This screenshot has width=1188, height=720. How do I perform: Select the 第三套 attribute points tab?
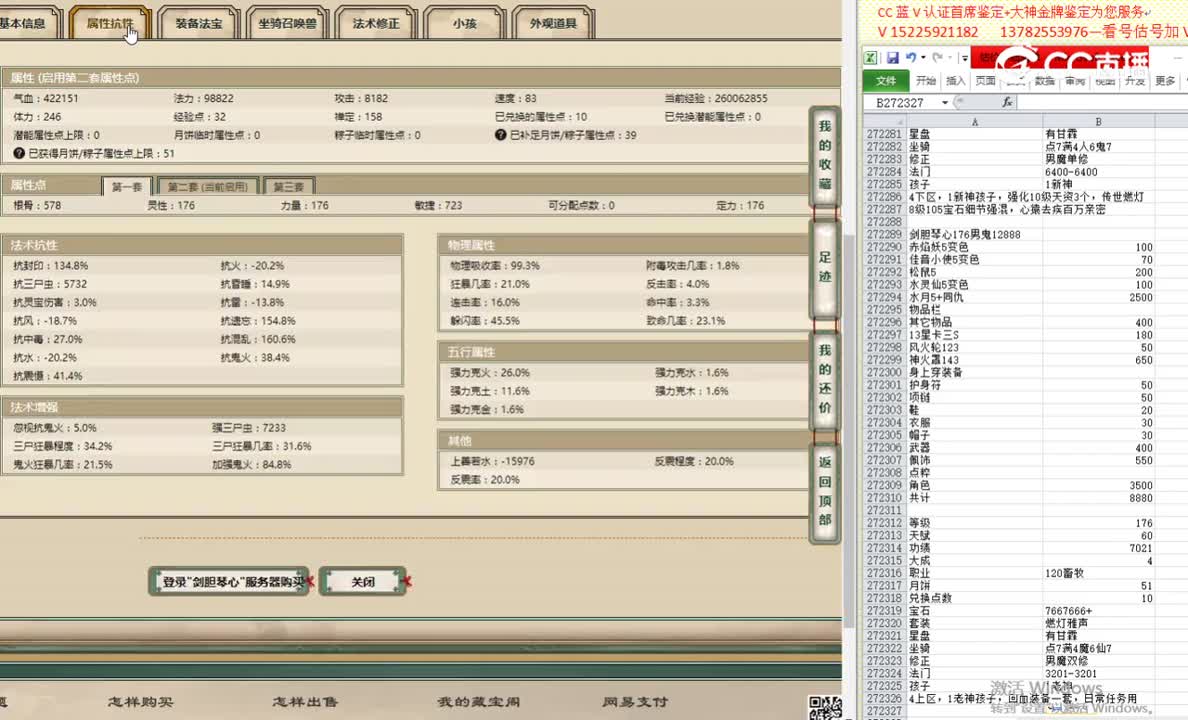(289, 186)
